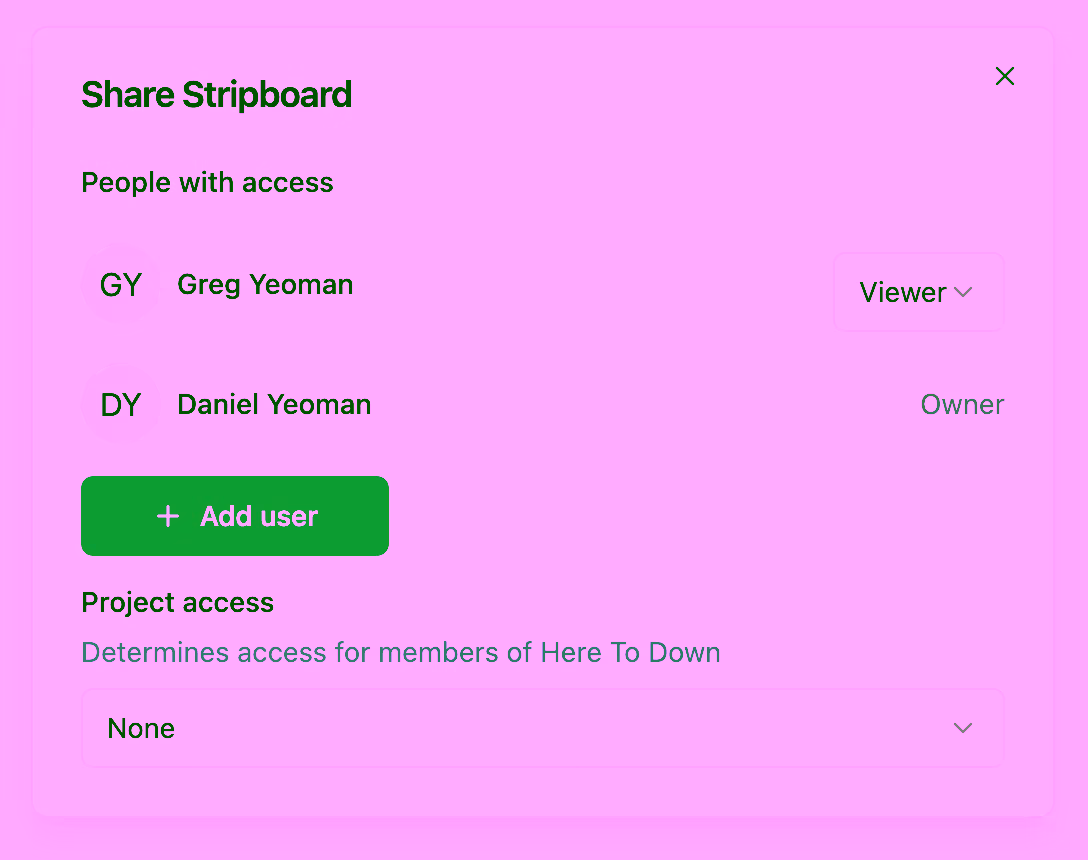Click the chevron next to Viewer
Image resolution: width=1088 pixels, height=860 pixels.
[963, 292]
